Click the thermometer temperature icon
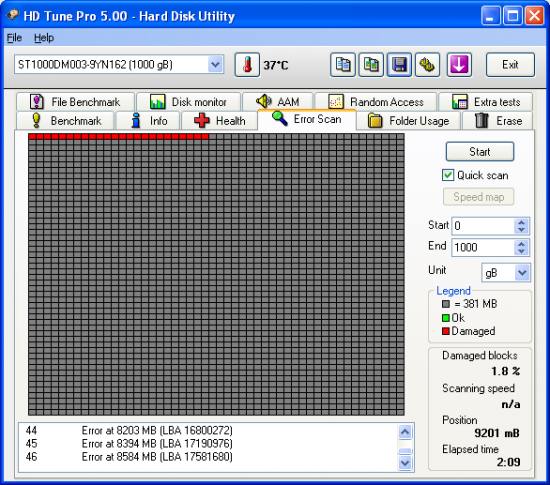This screenshot has width=550, height=485. (247, 65)
